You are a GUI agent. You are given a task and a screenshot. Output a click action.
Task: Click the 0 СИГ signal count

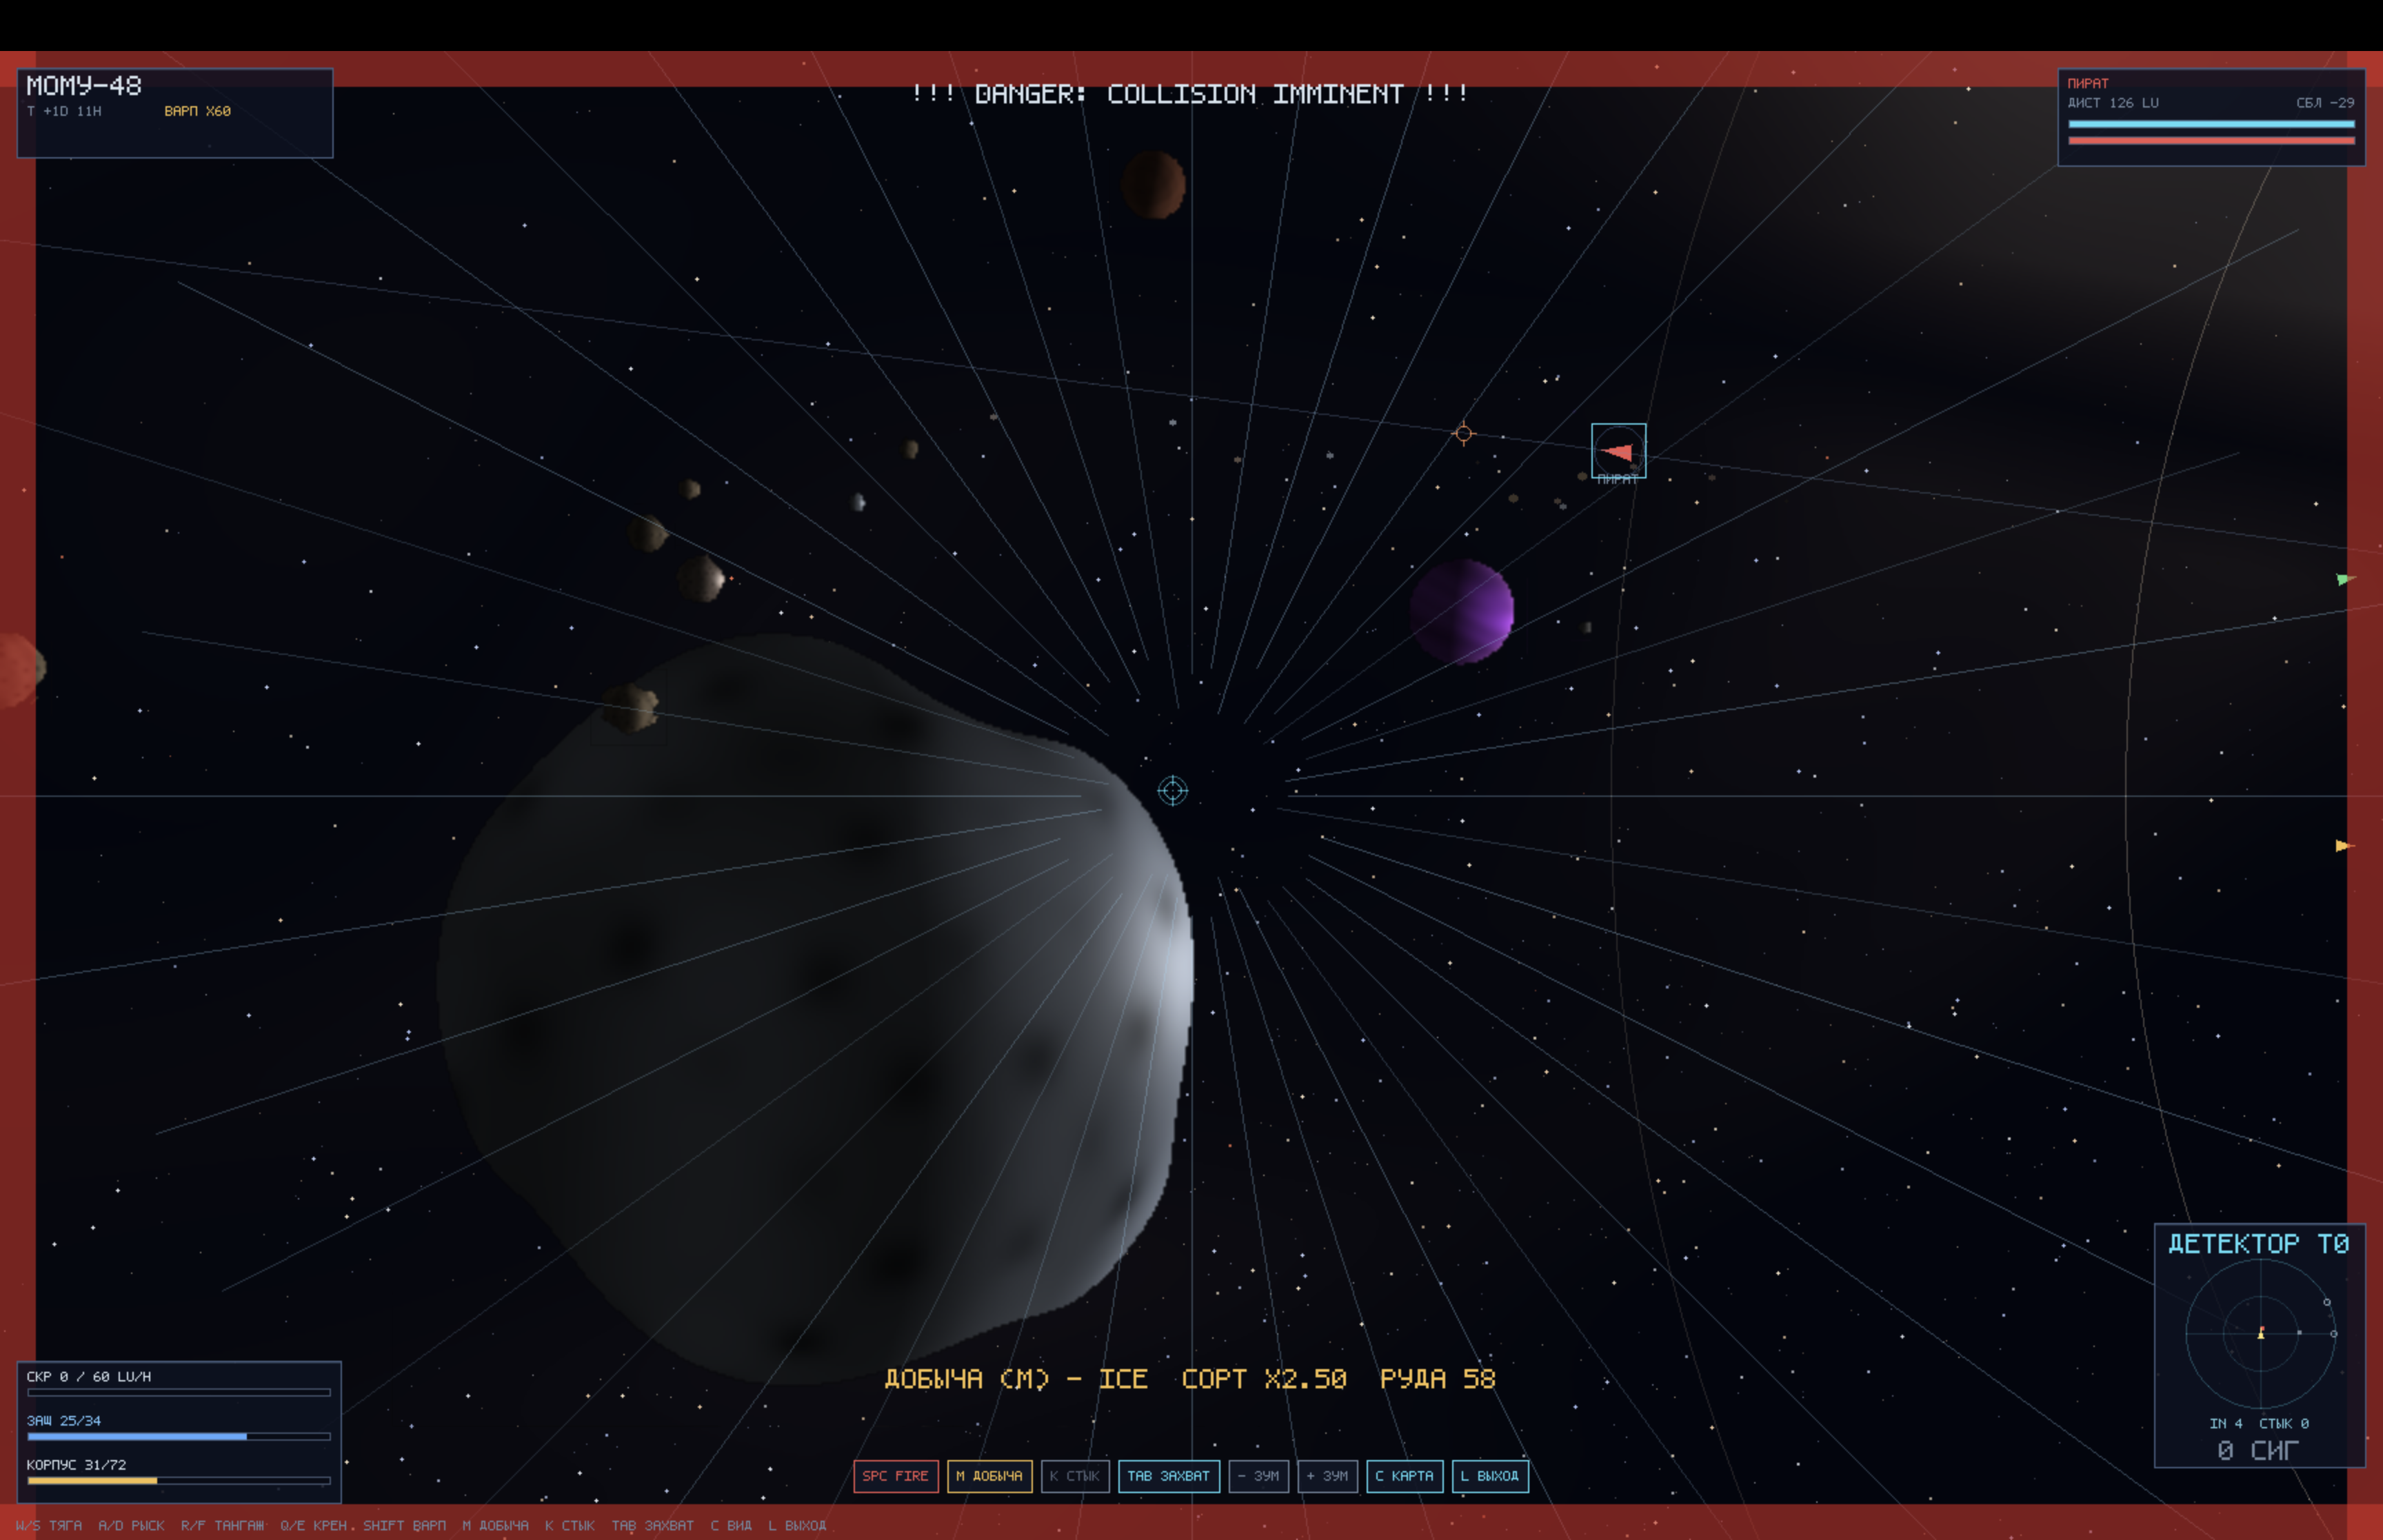pos(2258,1450)
